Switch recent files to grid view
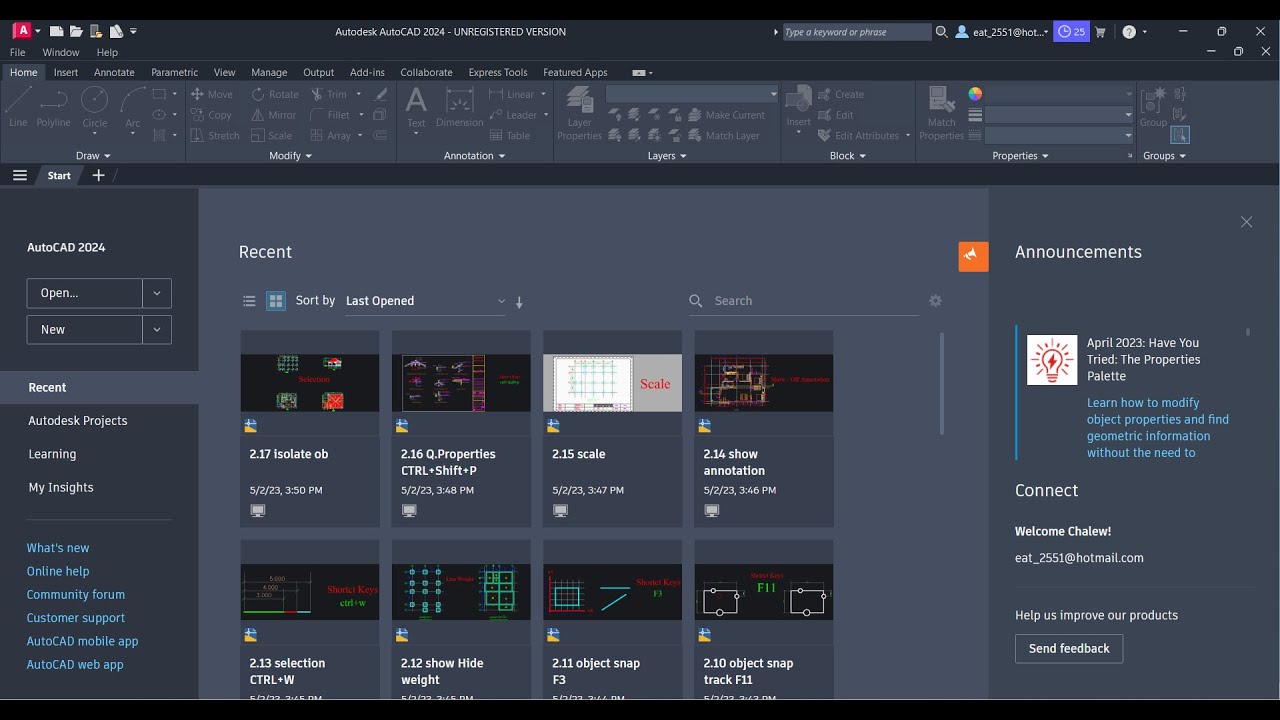 (276, 301)
